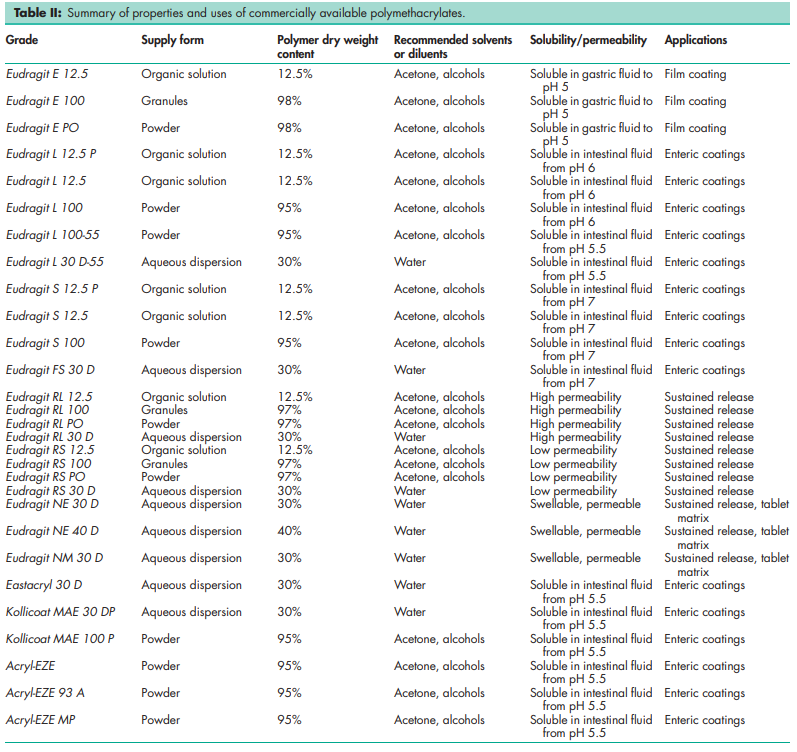Click Granules in the Eudragit E 100 row

tap(164, 101)
